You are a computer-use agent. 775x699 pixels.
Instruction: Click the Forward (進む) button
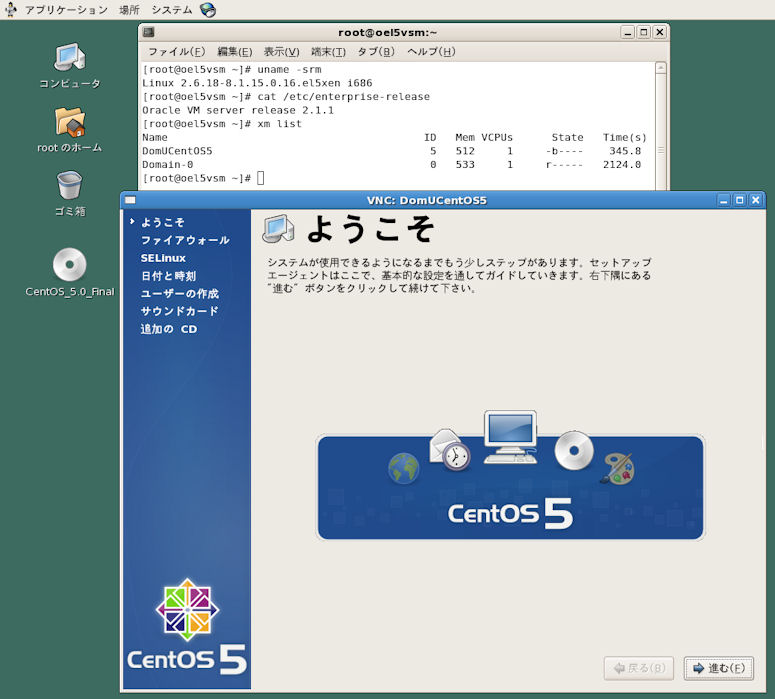(x=719, y=668)
